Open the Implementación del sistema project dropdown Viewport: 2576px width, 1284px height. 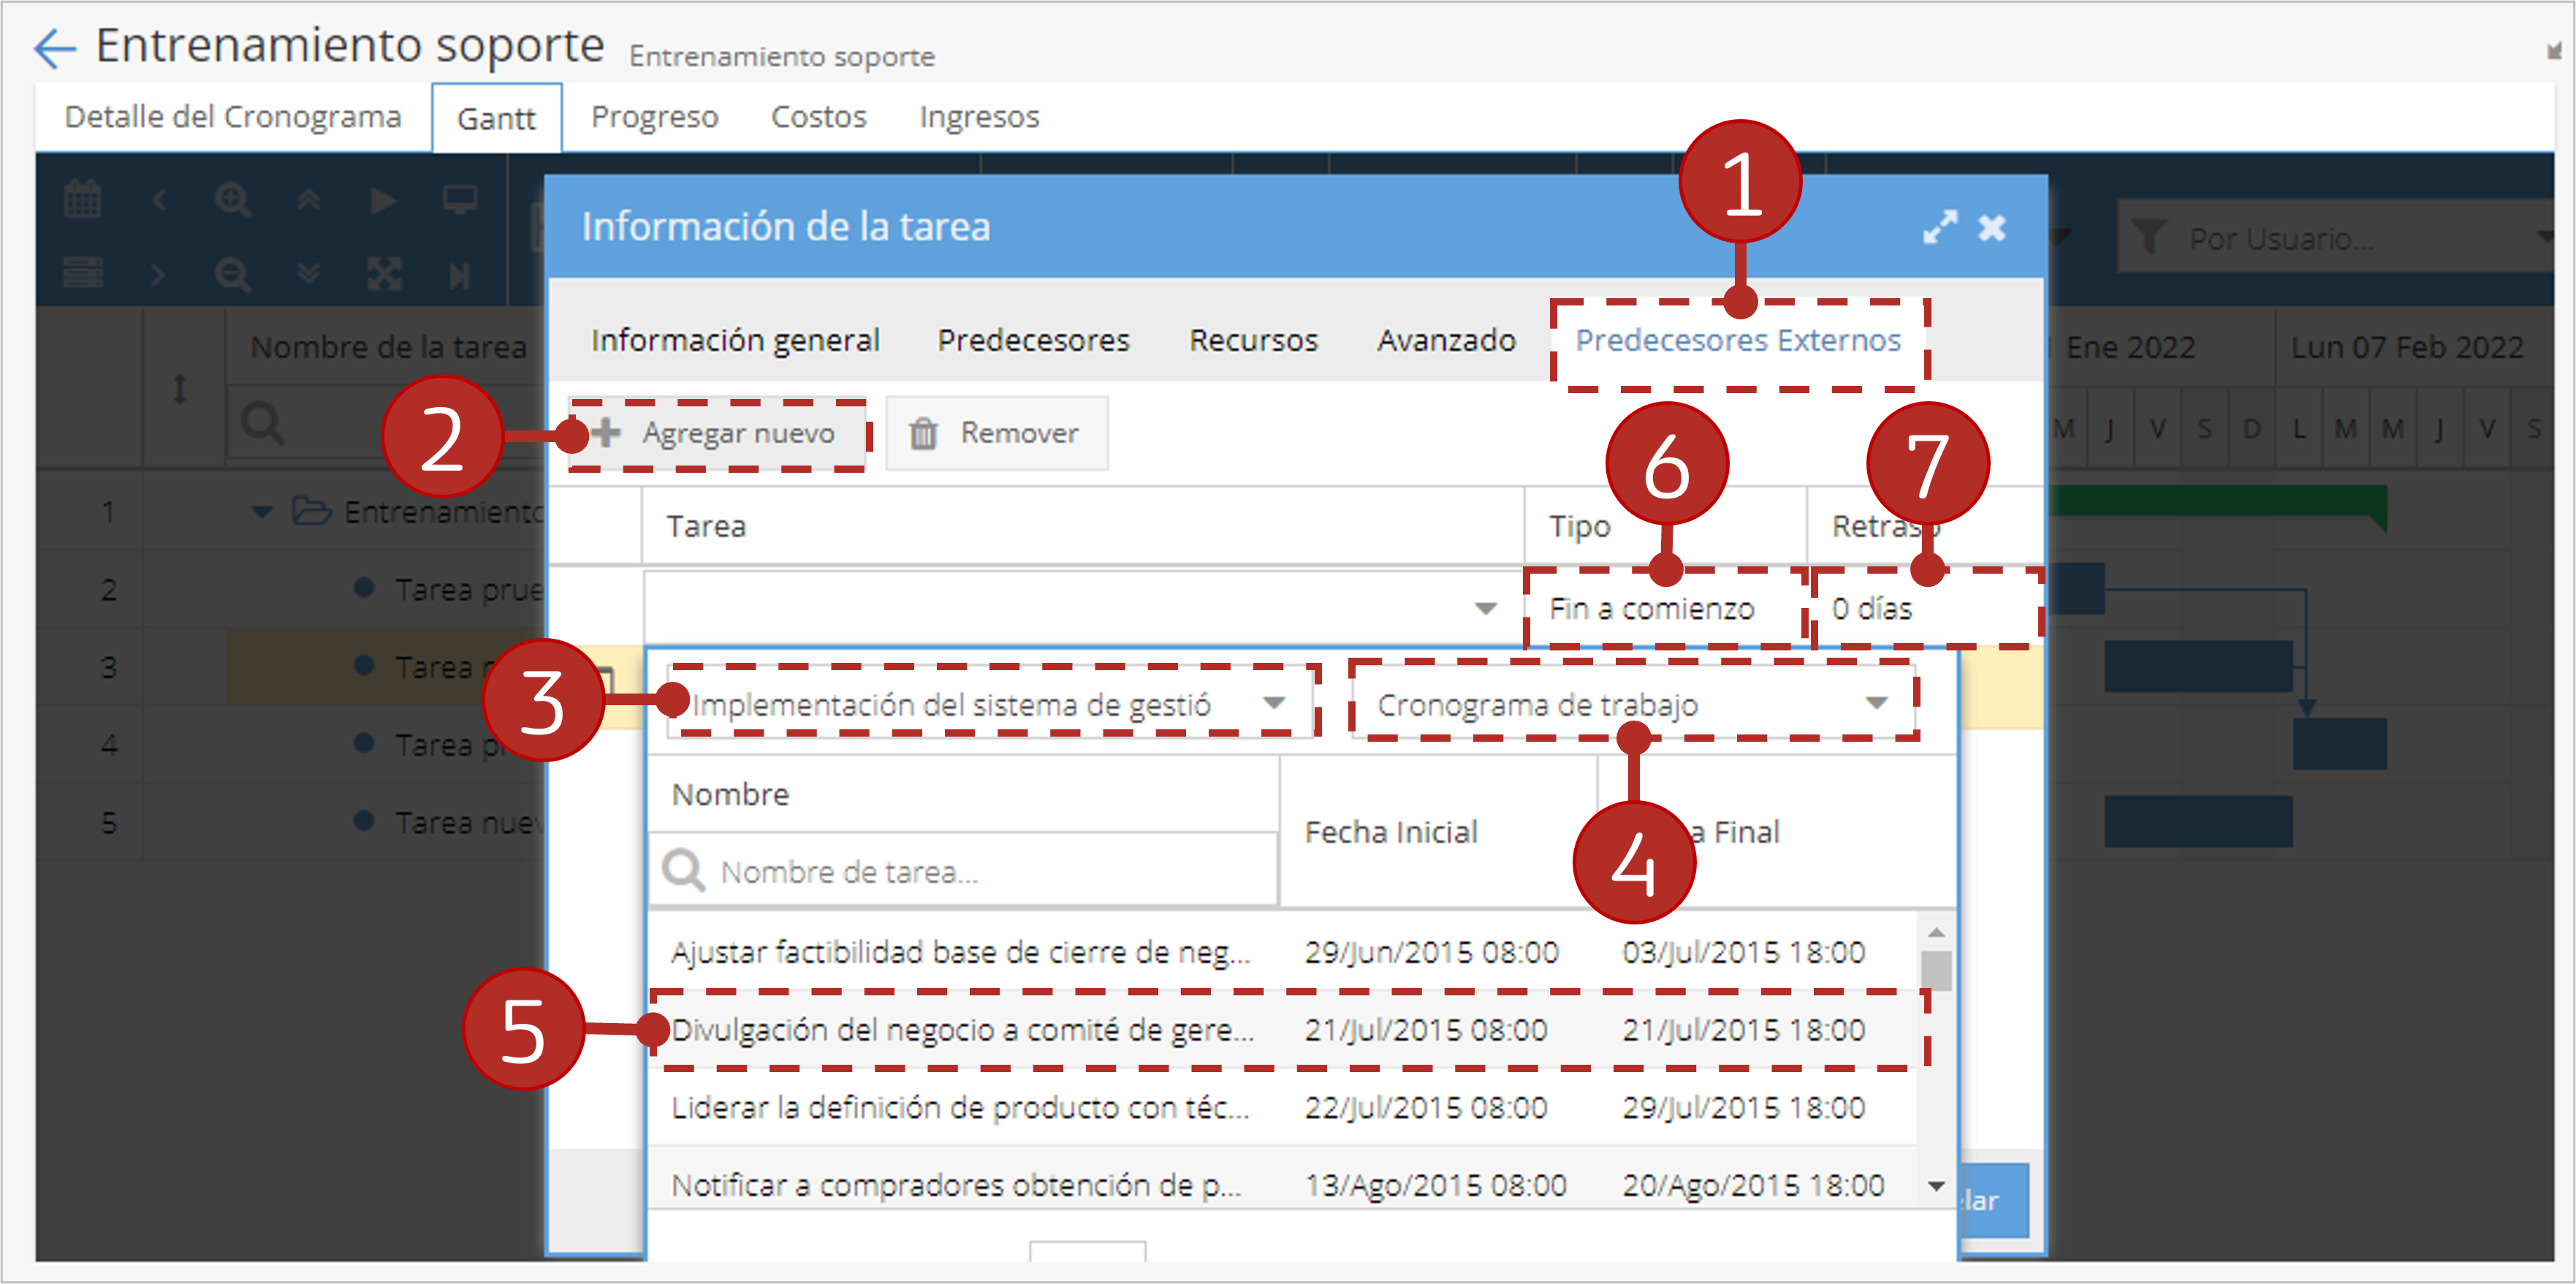(990, 704)
